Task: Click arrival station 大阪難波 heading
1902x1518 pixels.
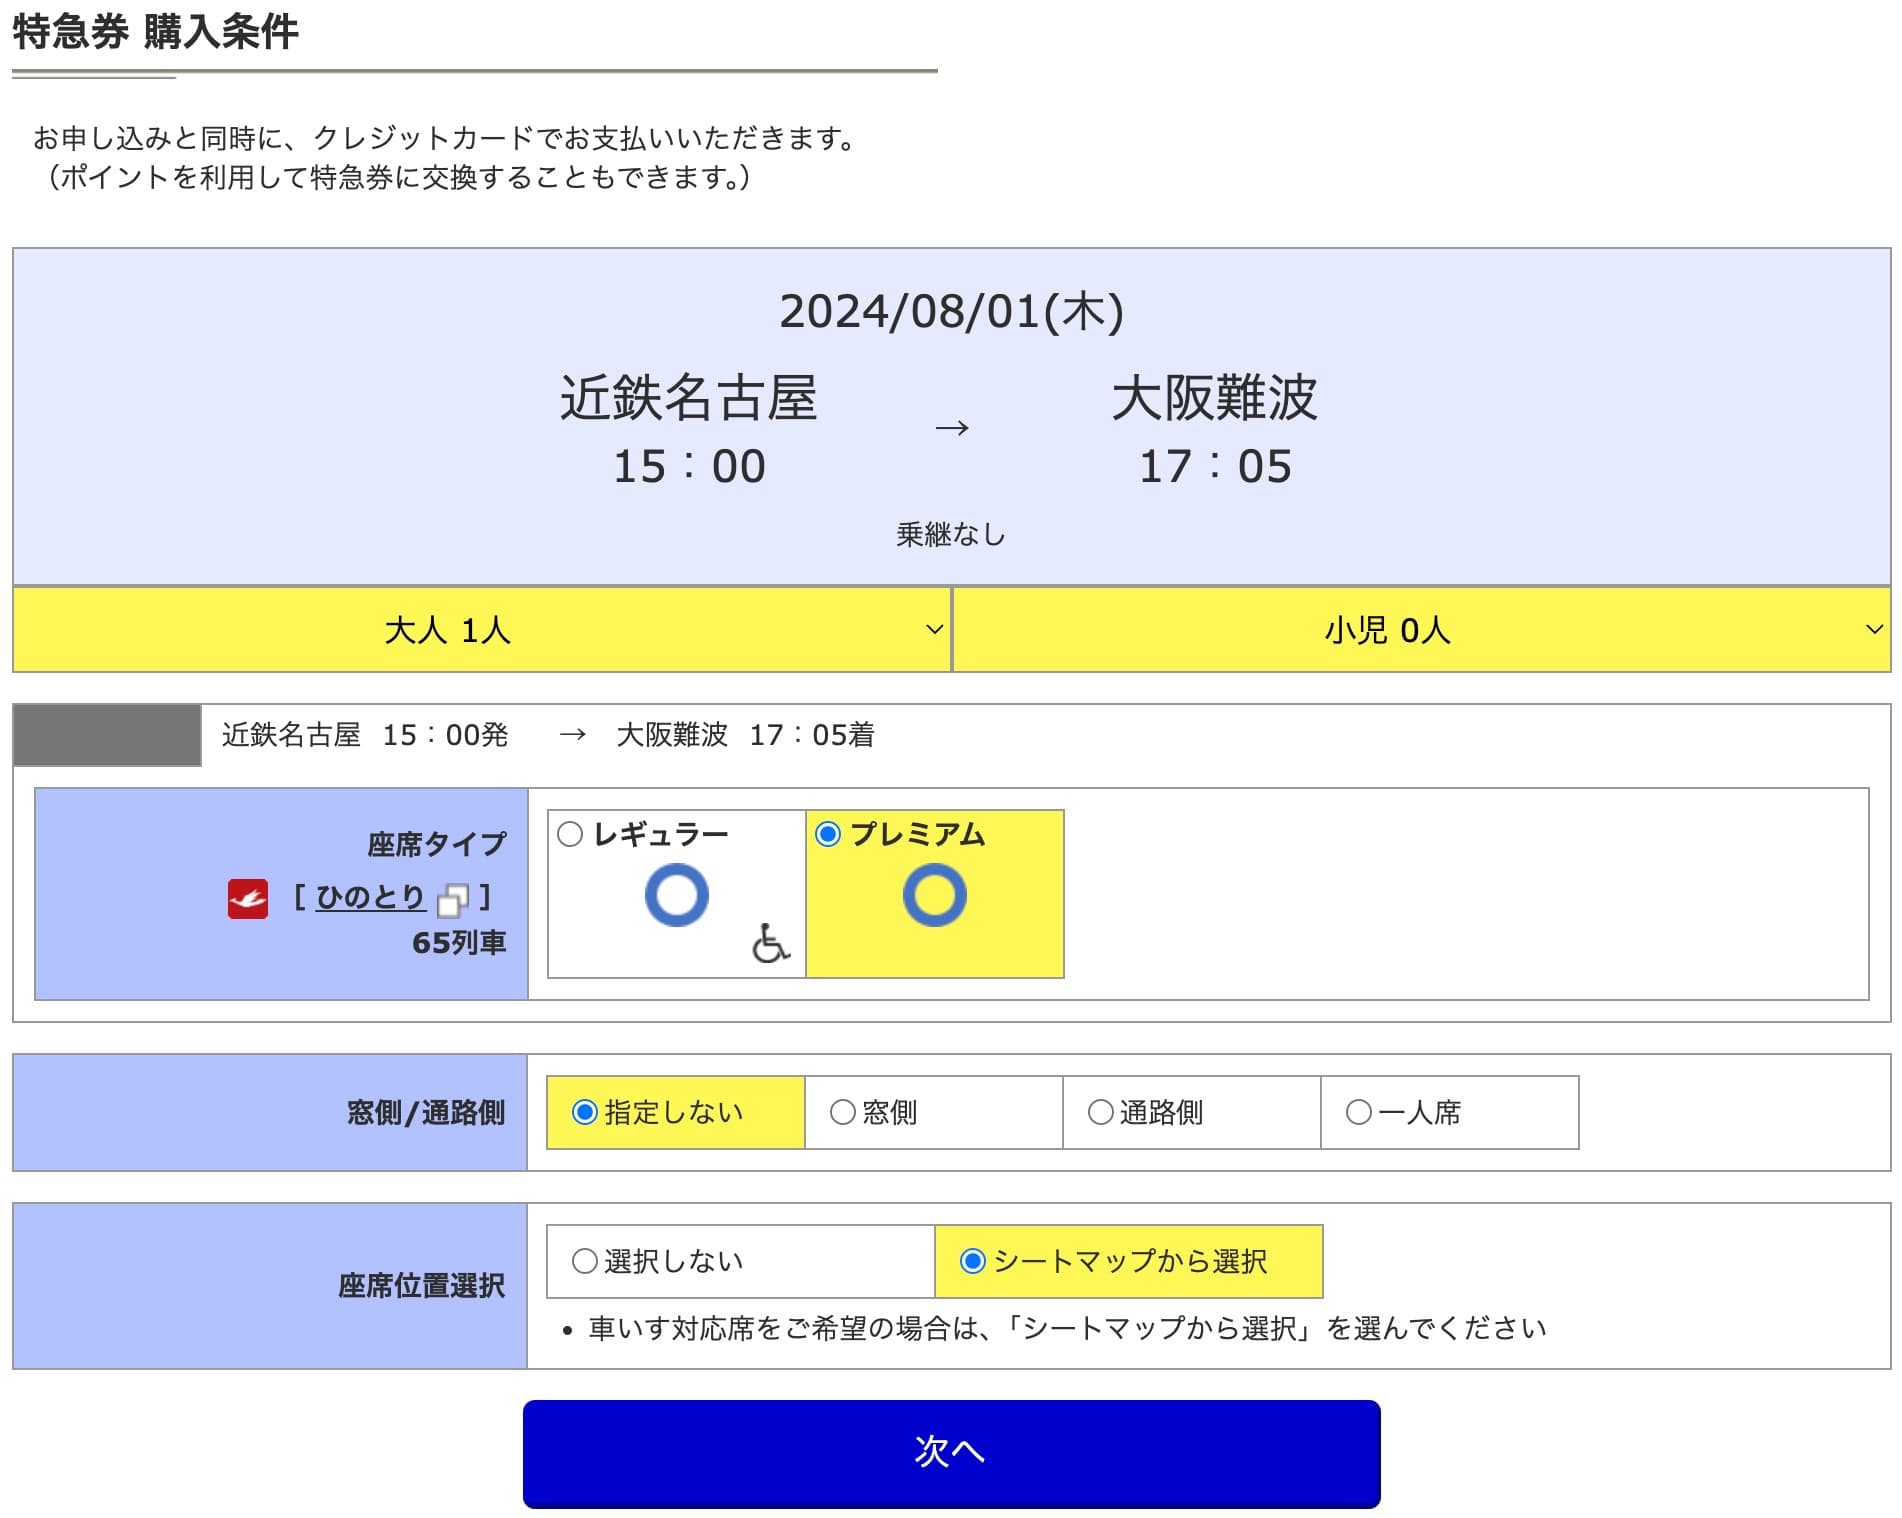Action: [1215, 397]
